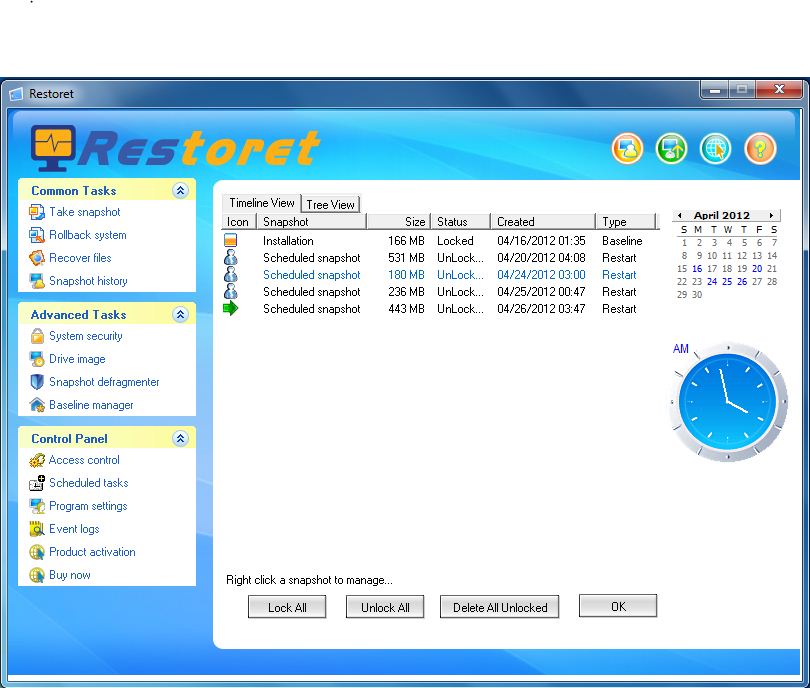
Task: Collapse the Advanced Tasks panel
Action: (180, 315)
